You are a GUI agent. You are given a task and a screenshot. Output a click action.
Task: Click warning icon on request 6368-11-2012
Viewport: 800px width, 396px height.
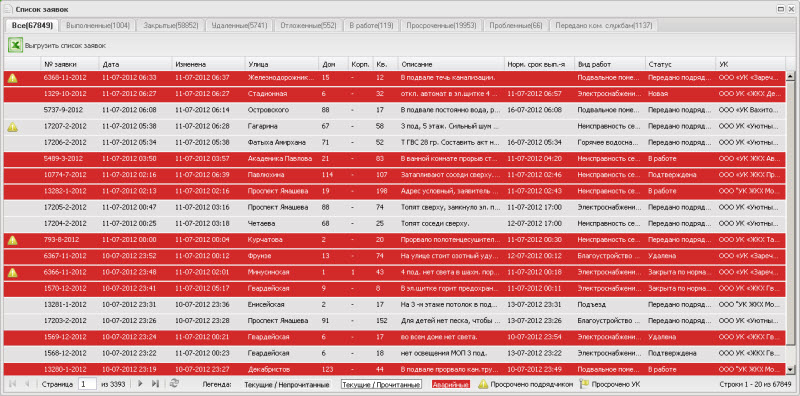(13, 78)
